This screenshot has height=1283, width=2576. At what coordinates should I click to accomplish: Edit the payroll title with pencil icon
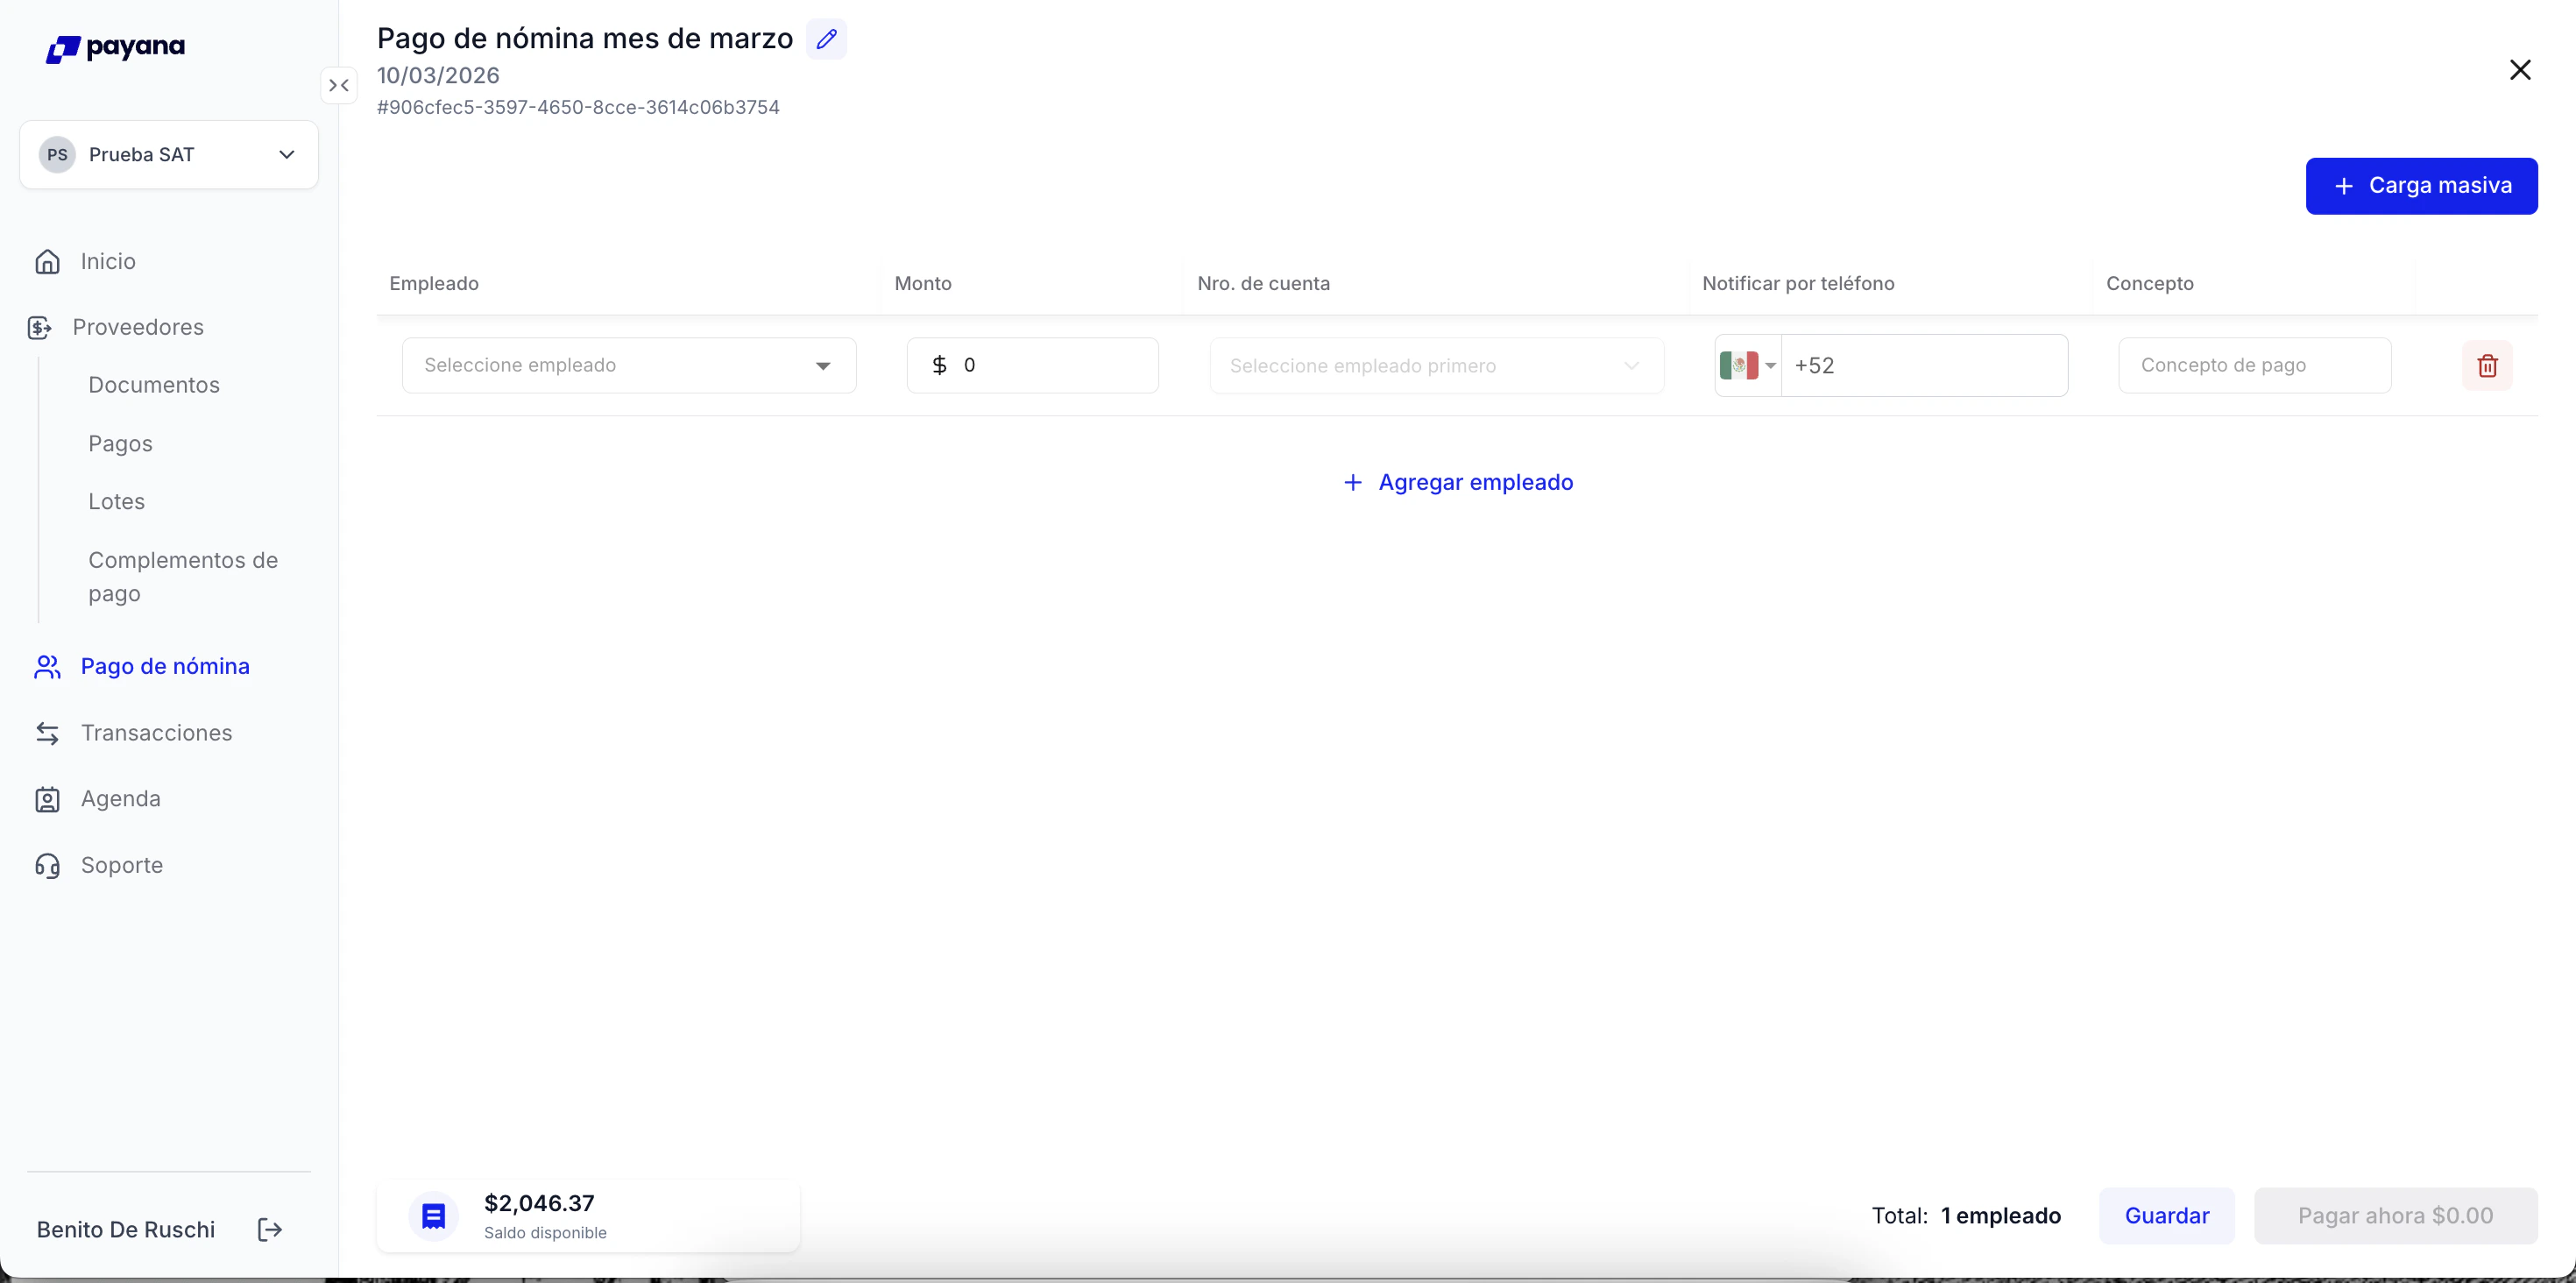click(x=826, y=39)
